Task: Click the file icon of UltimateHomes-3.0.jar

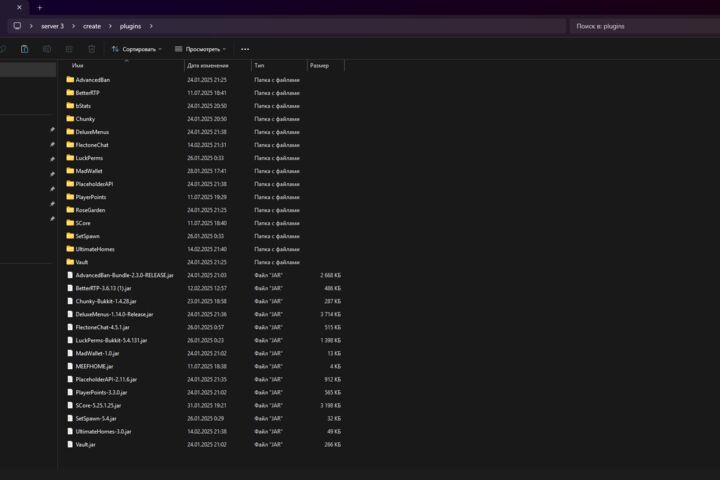Action: 70,431
